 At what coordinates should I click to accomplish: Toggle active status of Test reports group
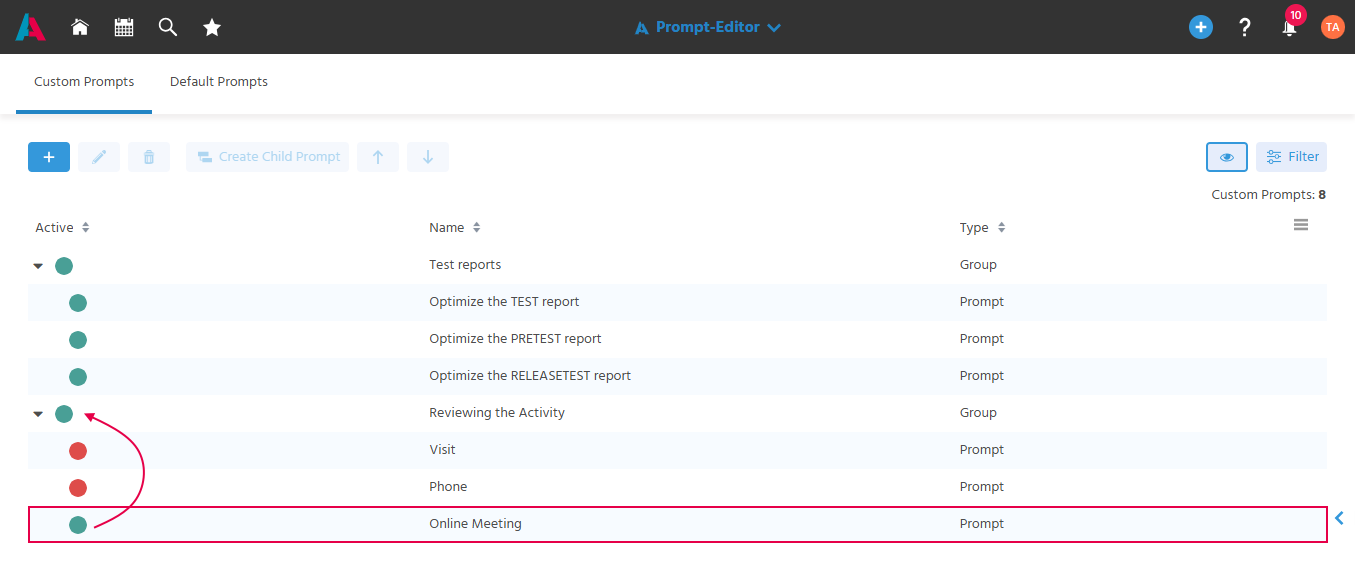tap(64, 266)
